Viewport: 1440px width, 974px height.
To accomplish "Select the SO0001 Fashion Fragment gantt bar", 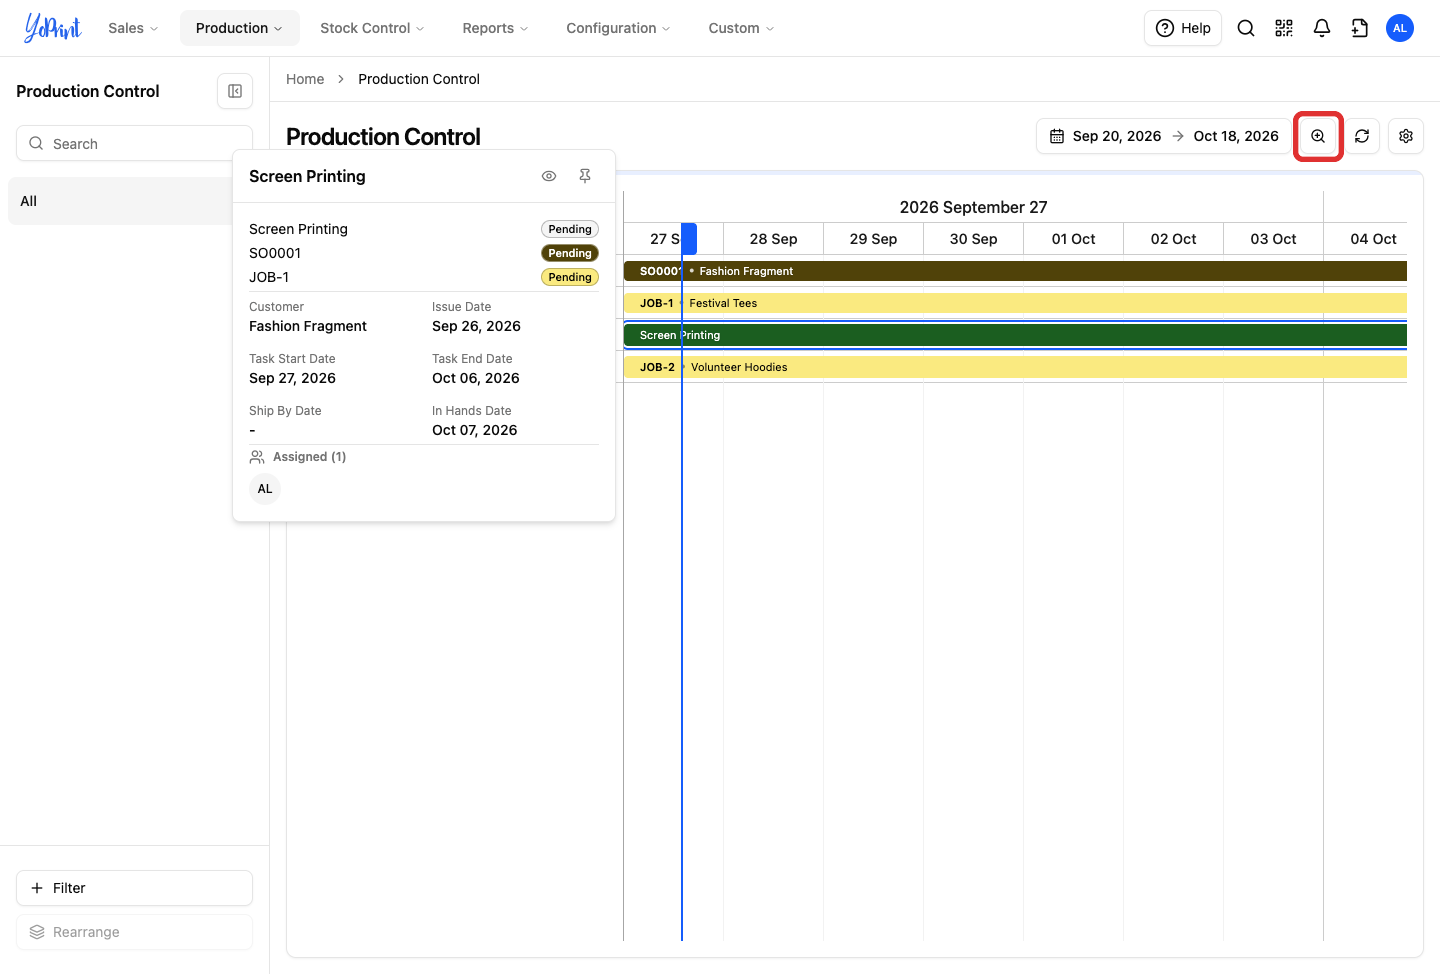I will point(1015,271).
